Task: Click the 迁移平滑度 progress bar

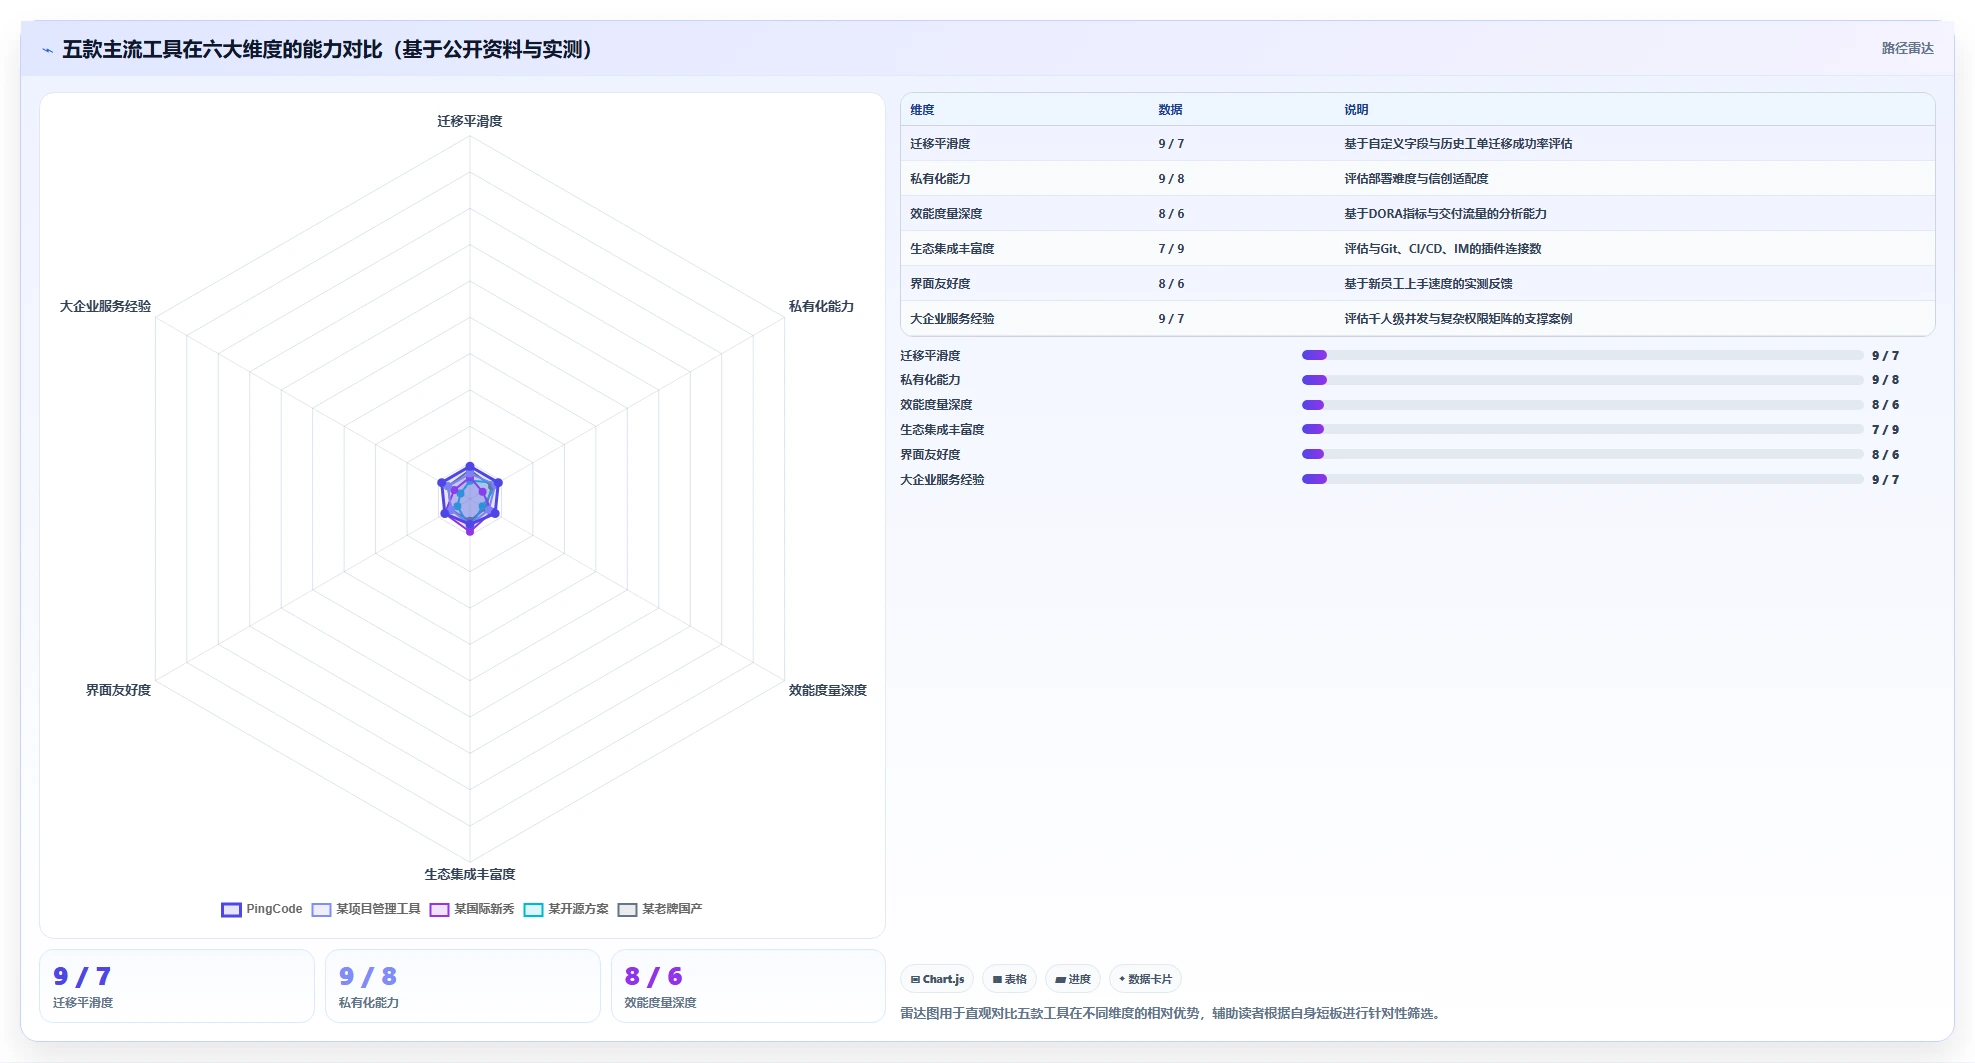Action: point(1582,355)
